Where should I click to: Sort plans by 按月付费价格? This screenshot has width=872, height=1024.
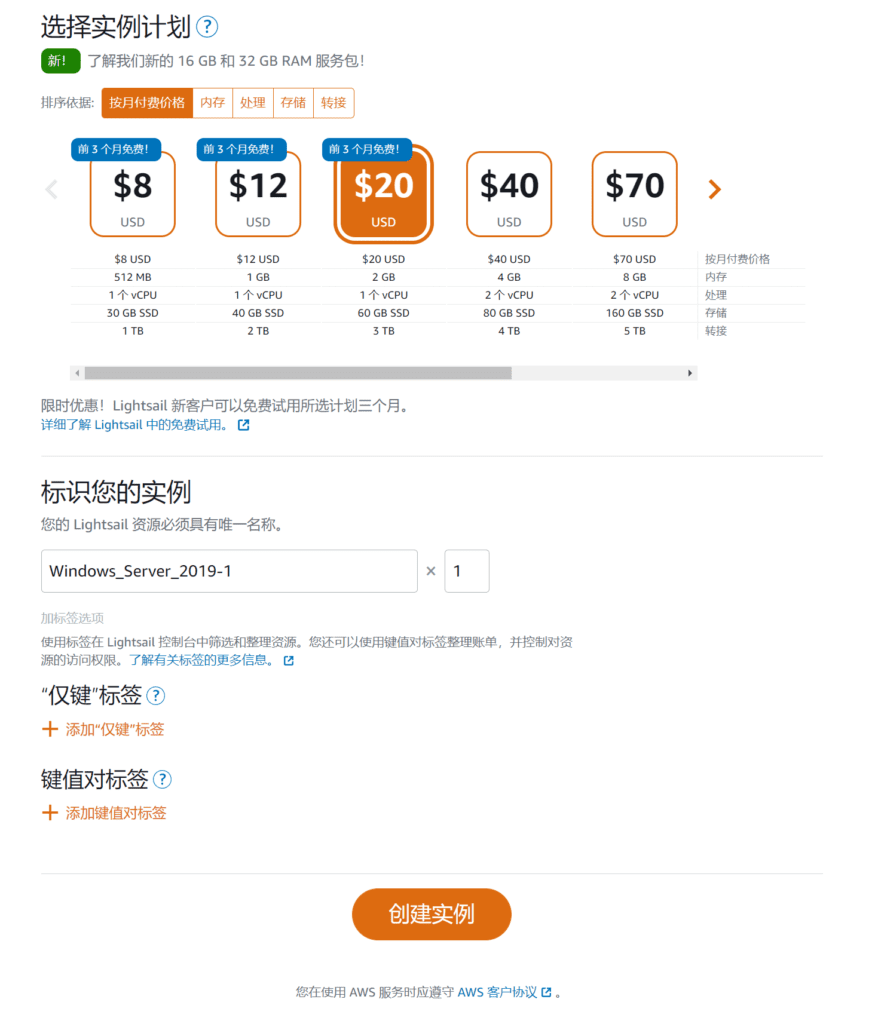pos(147,103)
